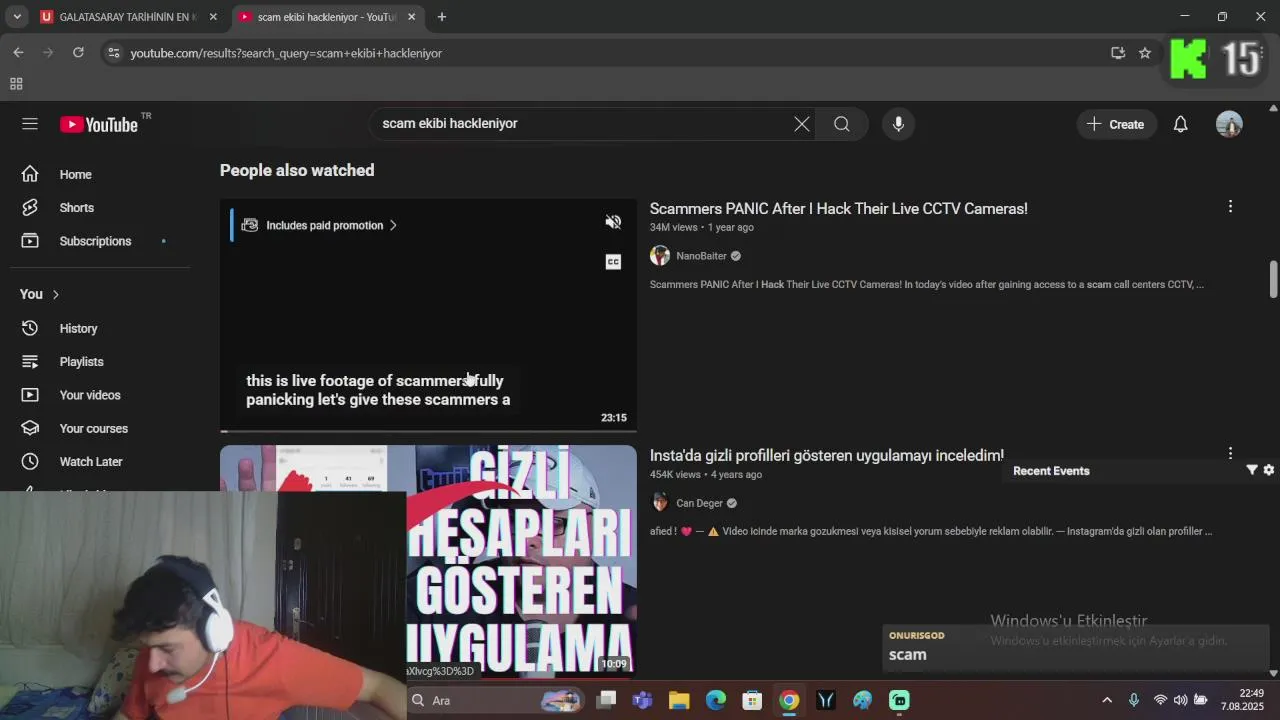1280x720 pixels.
Task: Bookmark this page with the star
Action: click(x=1145, y=53)
